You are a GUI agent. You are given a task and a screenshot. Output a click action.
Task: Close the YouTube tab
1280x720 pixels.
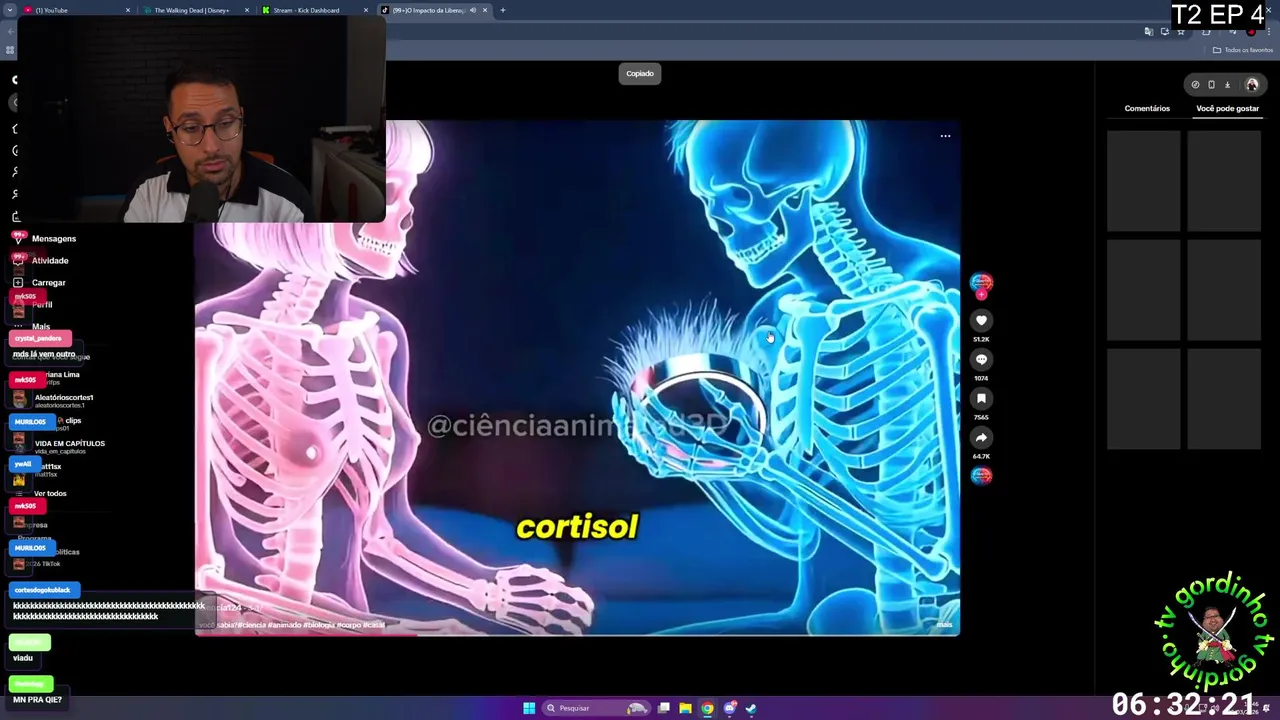coord(128,10)
